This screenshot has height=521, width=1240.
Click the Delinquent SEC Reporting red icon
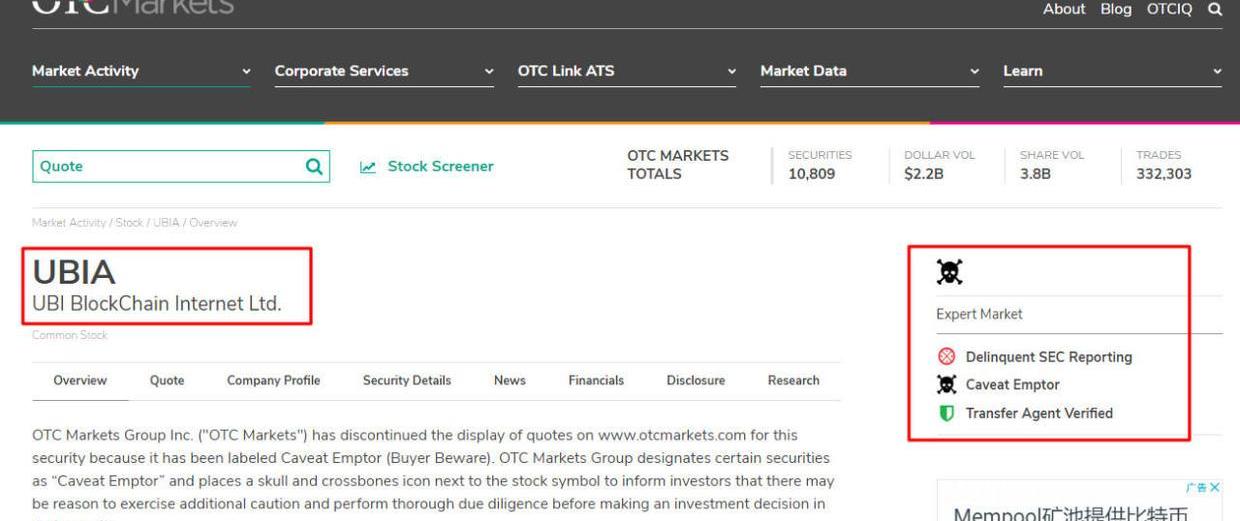[946, 357]
